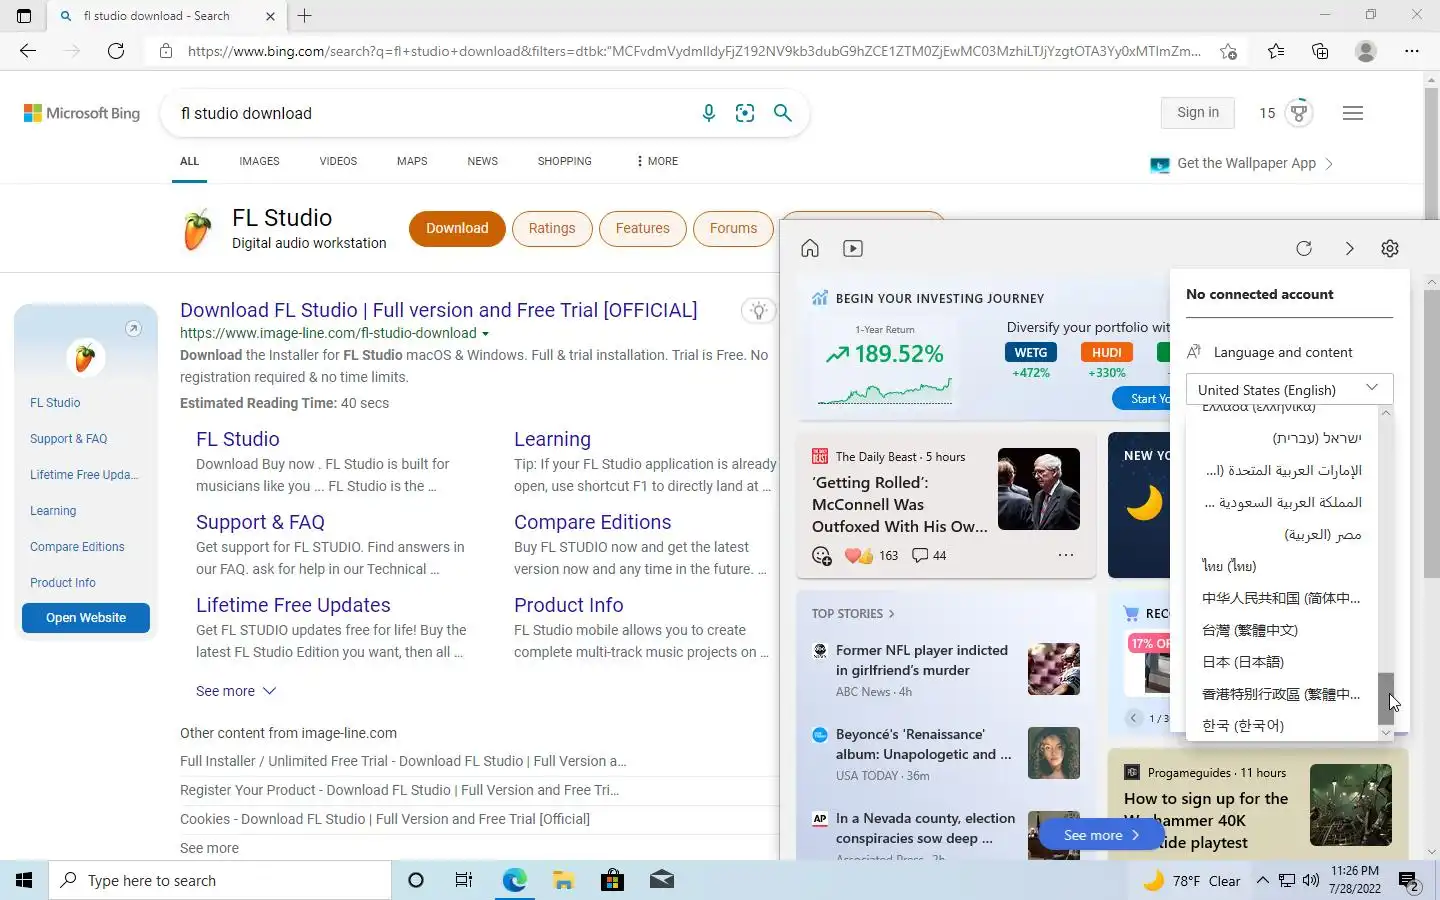Click language list scrollbar thumb
This screenshot has height=900, width=1440.
tap(1386, 698)
